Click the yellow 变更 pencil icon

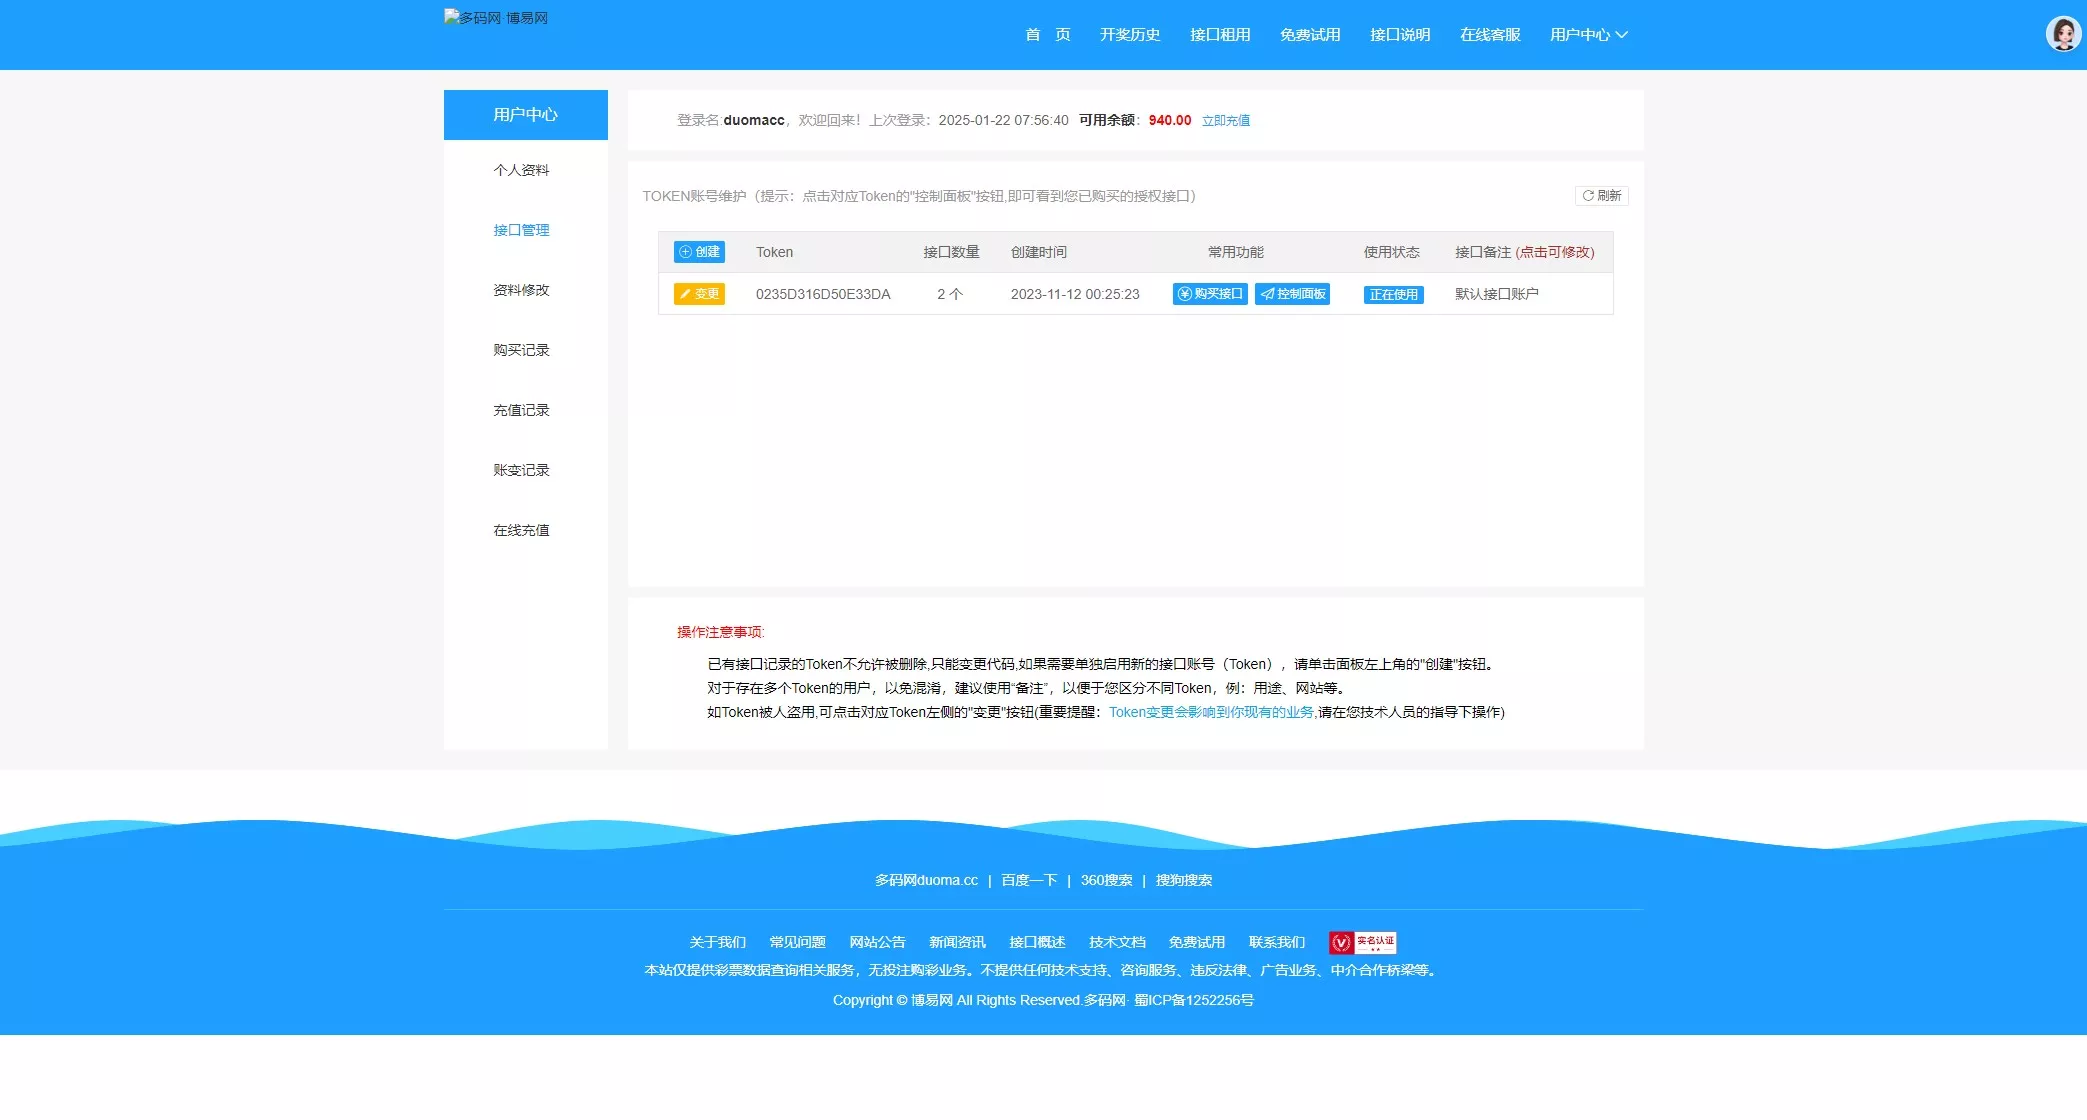coord(686,294)
